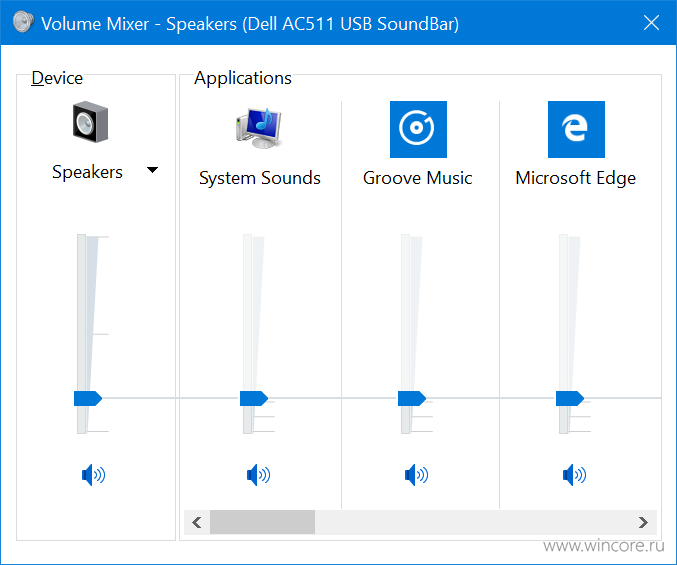Click the System Sounds volume slider handle
The image size is (677, 565).
coord(253,398)
